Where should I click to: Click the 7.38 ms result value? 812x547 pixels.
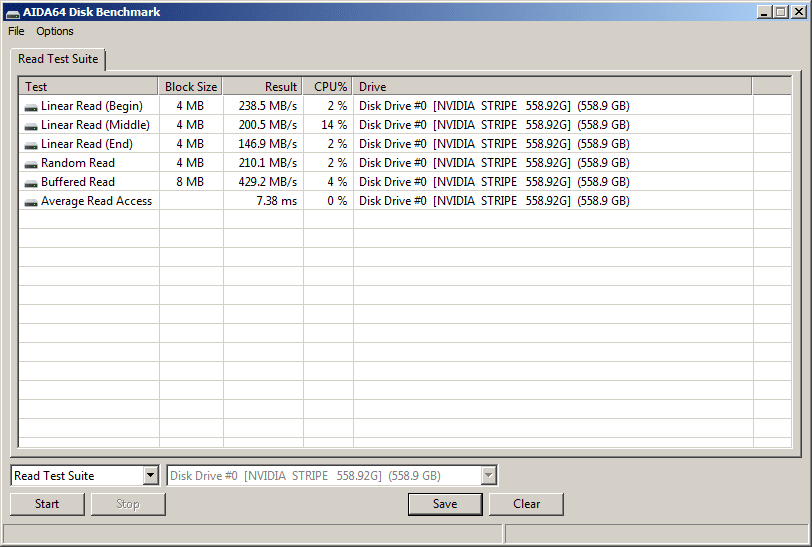click(277, 201)
